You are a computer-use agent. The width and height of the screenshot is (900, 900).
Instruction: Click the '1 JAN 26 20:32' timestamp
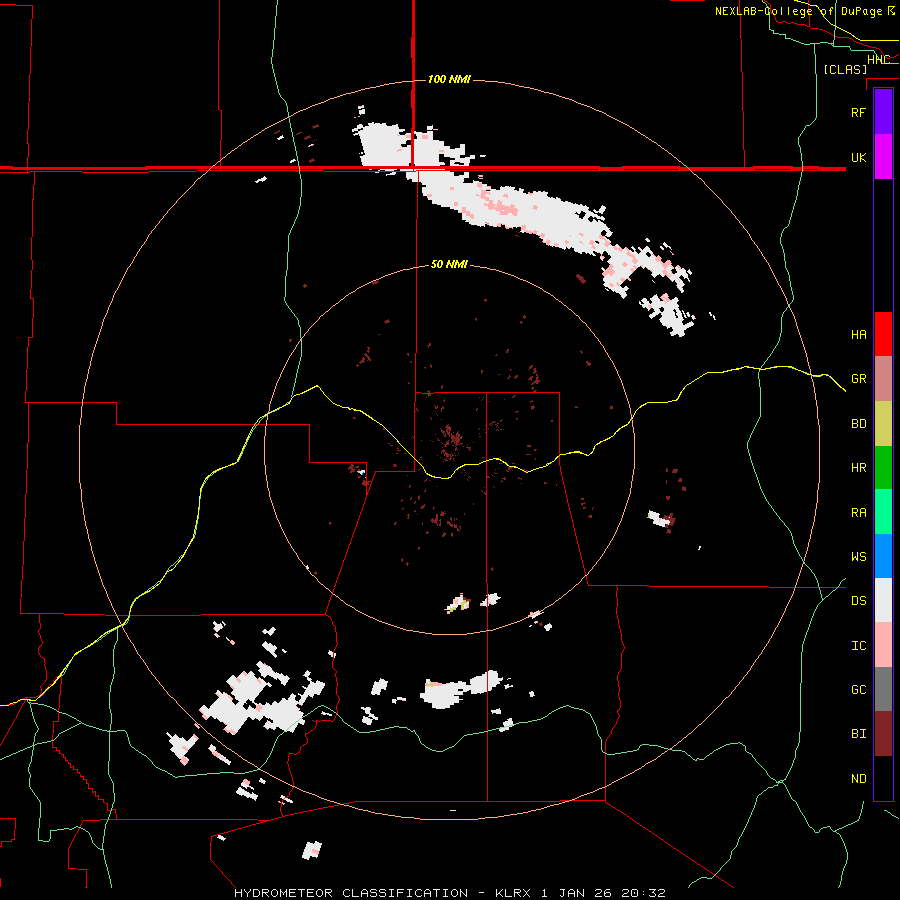(x=603, y=893)
